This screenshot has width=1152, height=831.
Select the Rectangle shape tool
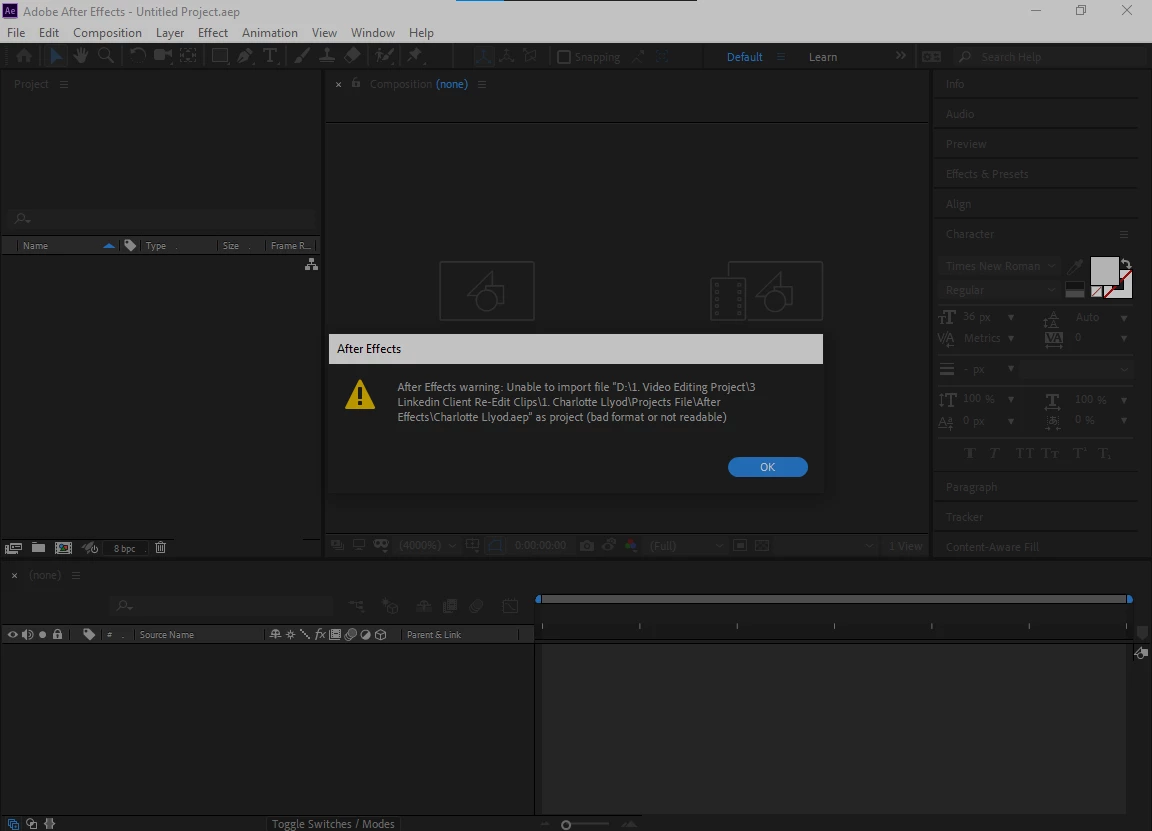pyautogui.click(x=219, y=56)
